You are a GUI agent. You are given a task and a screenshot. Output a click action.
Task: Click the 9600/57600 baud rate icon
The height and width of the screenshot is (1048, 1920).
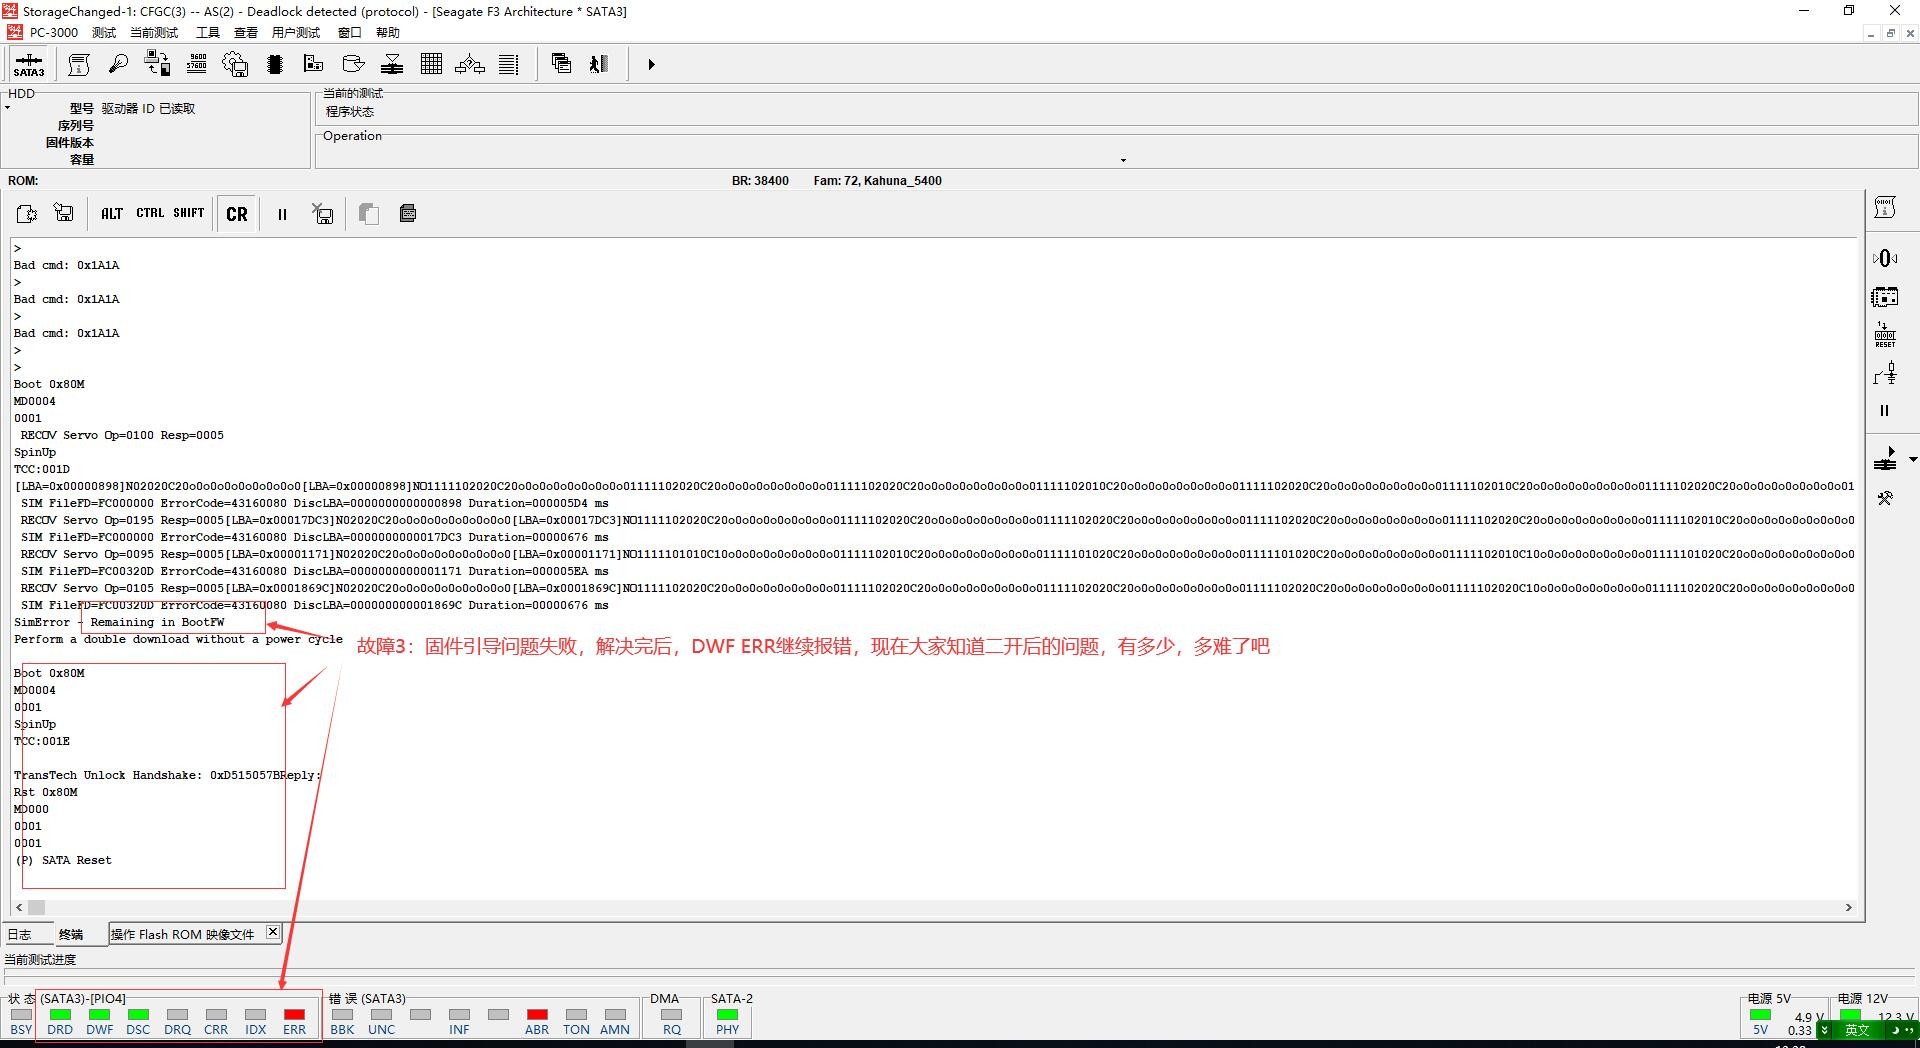(x=196, y=64)
